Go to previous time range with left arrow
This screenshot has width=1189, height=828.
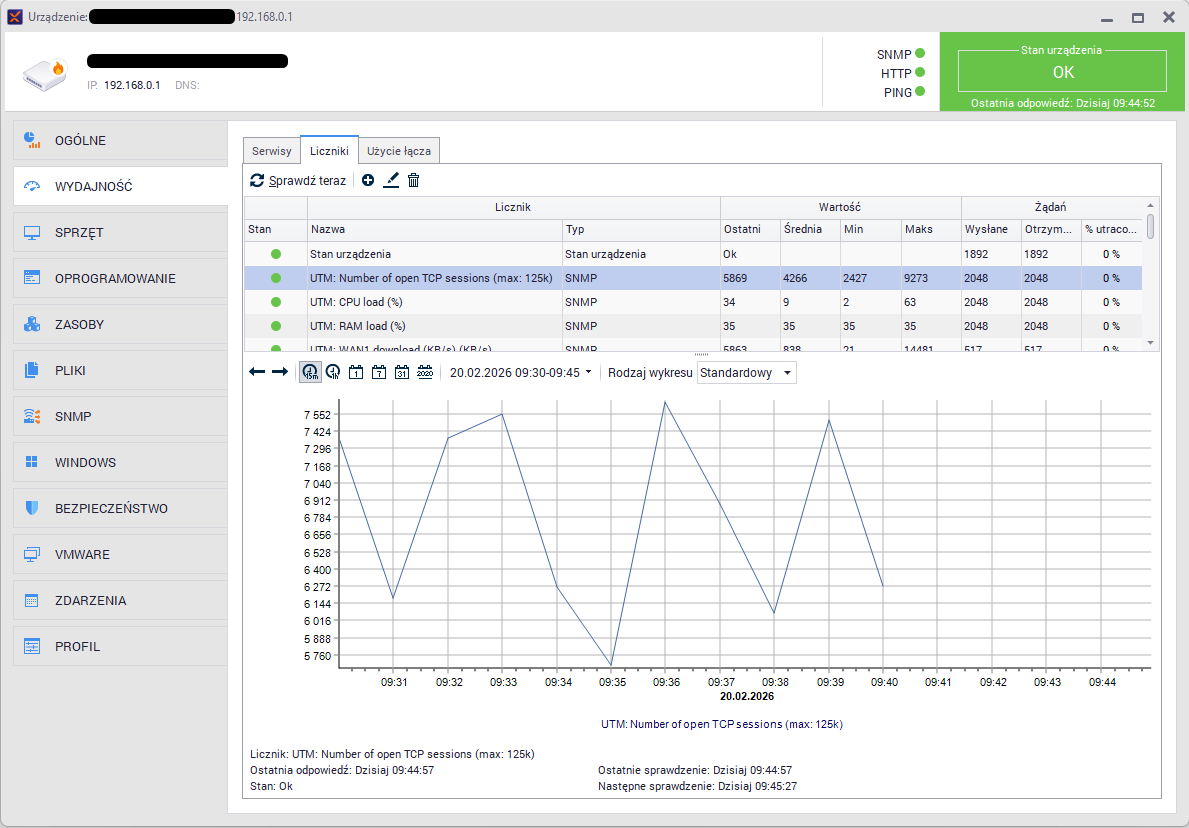[x=257, y=372]
